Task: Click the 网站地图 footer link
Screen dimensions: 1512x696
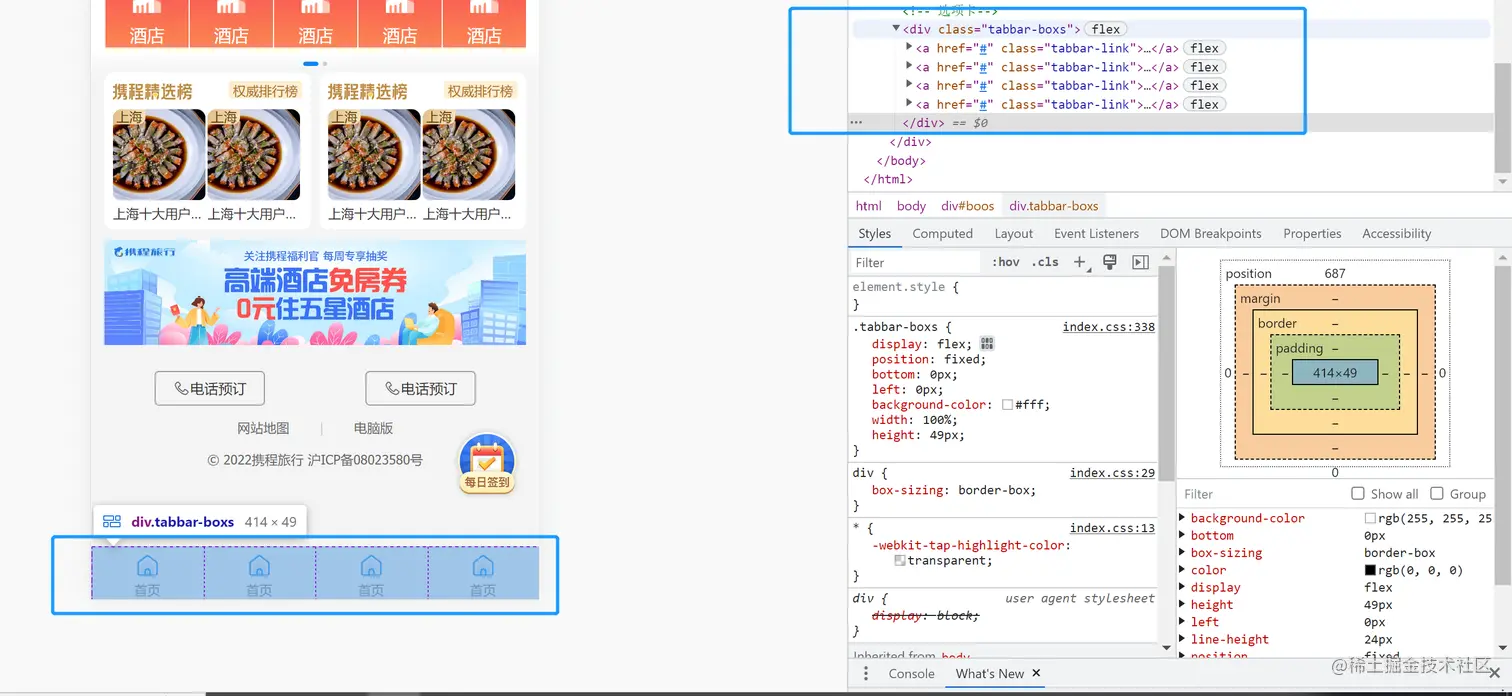Action: (x=263, y=428)
